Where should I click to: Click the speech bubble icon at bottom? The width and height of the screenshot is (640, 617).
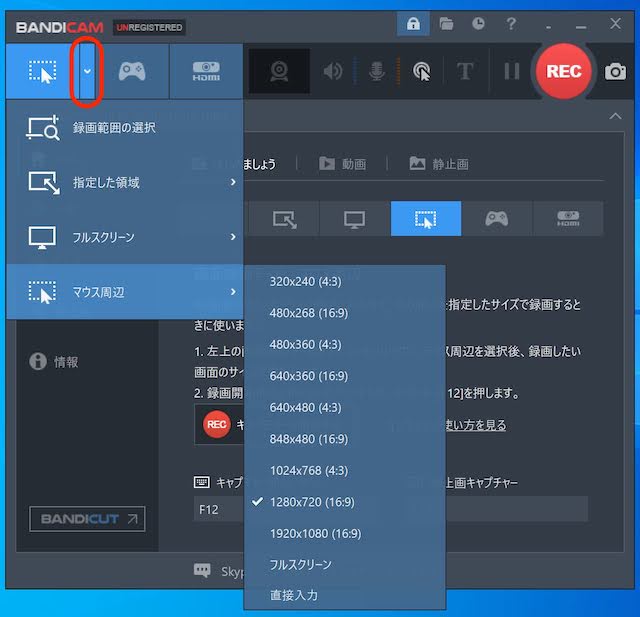click(x=202, y=570)
